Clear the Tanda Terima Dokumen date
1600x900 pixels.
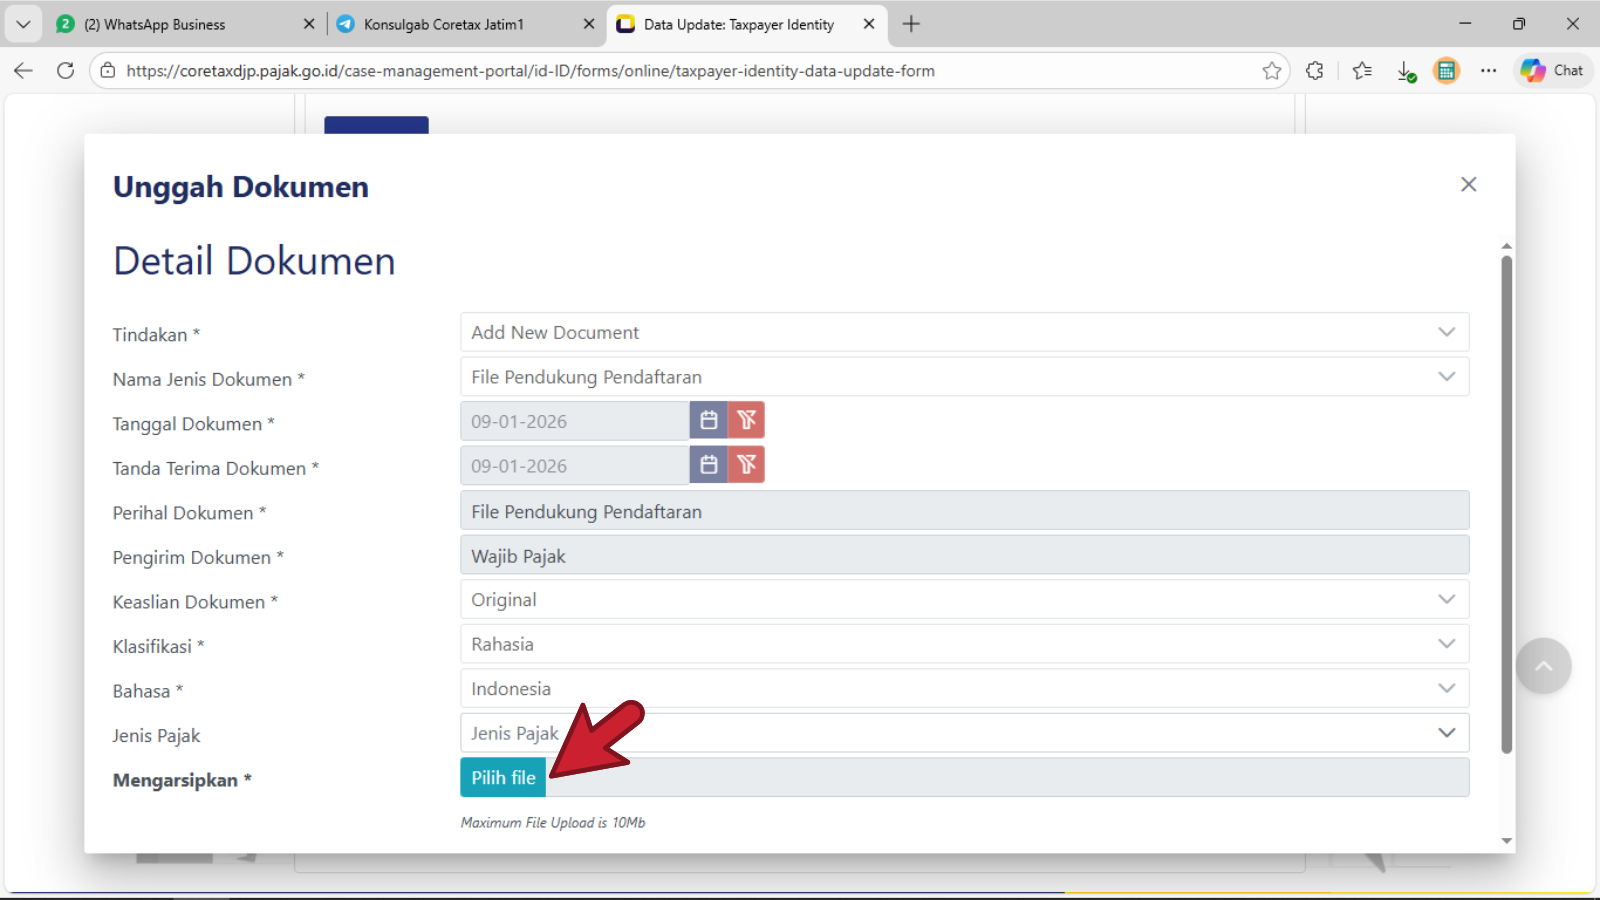click(746, 465)
